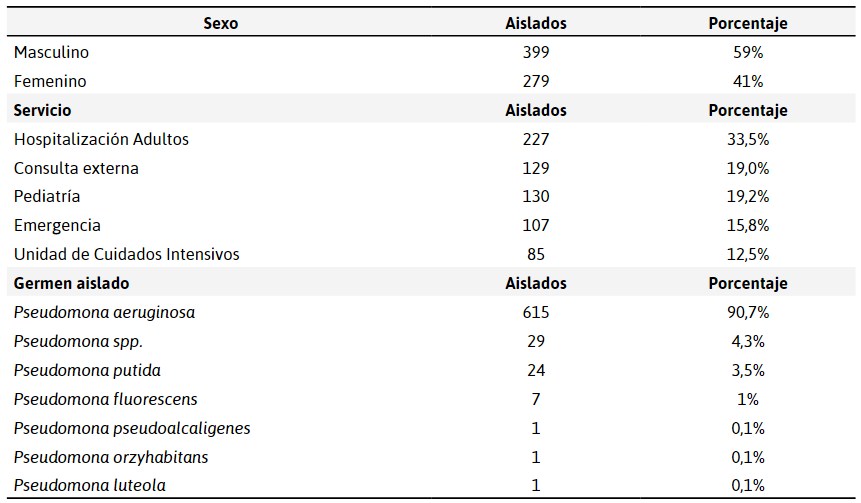This screenshot has width=861, height=503.
Task: Click Pseudomona aeruginosa row label
Action: 104,312
